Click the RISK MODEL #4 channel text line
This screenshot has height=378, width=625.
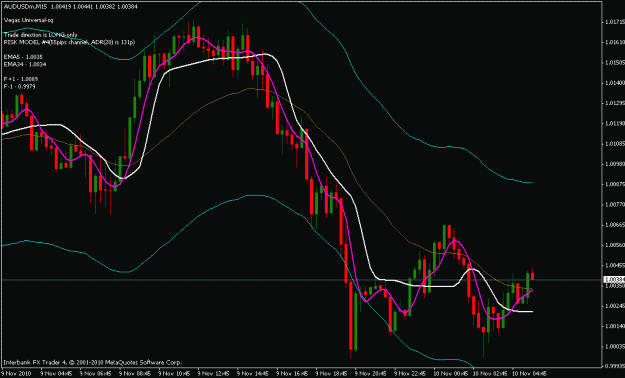point(69,41)
